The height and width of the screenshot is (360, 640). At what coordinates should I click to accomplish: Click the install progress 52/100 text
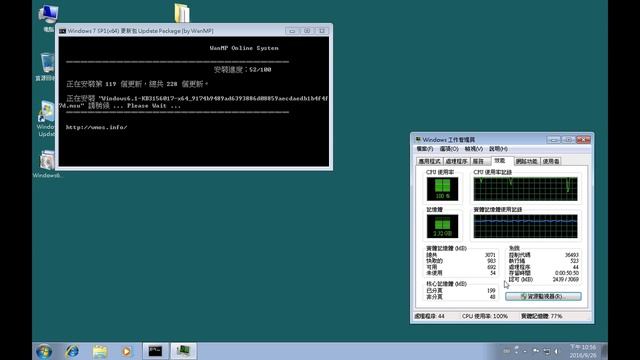pyautogui.click(x=242, y=70)
